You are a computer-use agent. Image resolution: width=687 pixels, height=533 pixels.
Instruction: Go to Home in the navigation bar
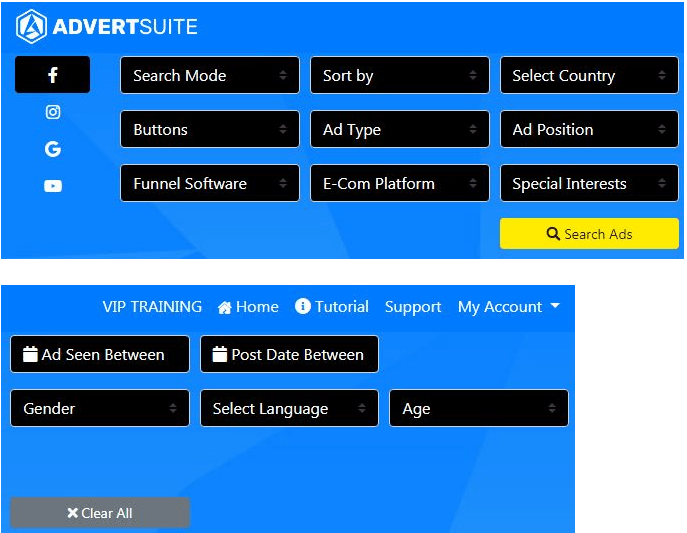pyautogui.click(x=248, y=307)
